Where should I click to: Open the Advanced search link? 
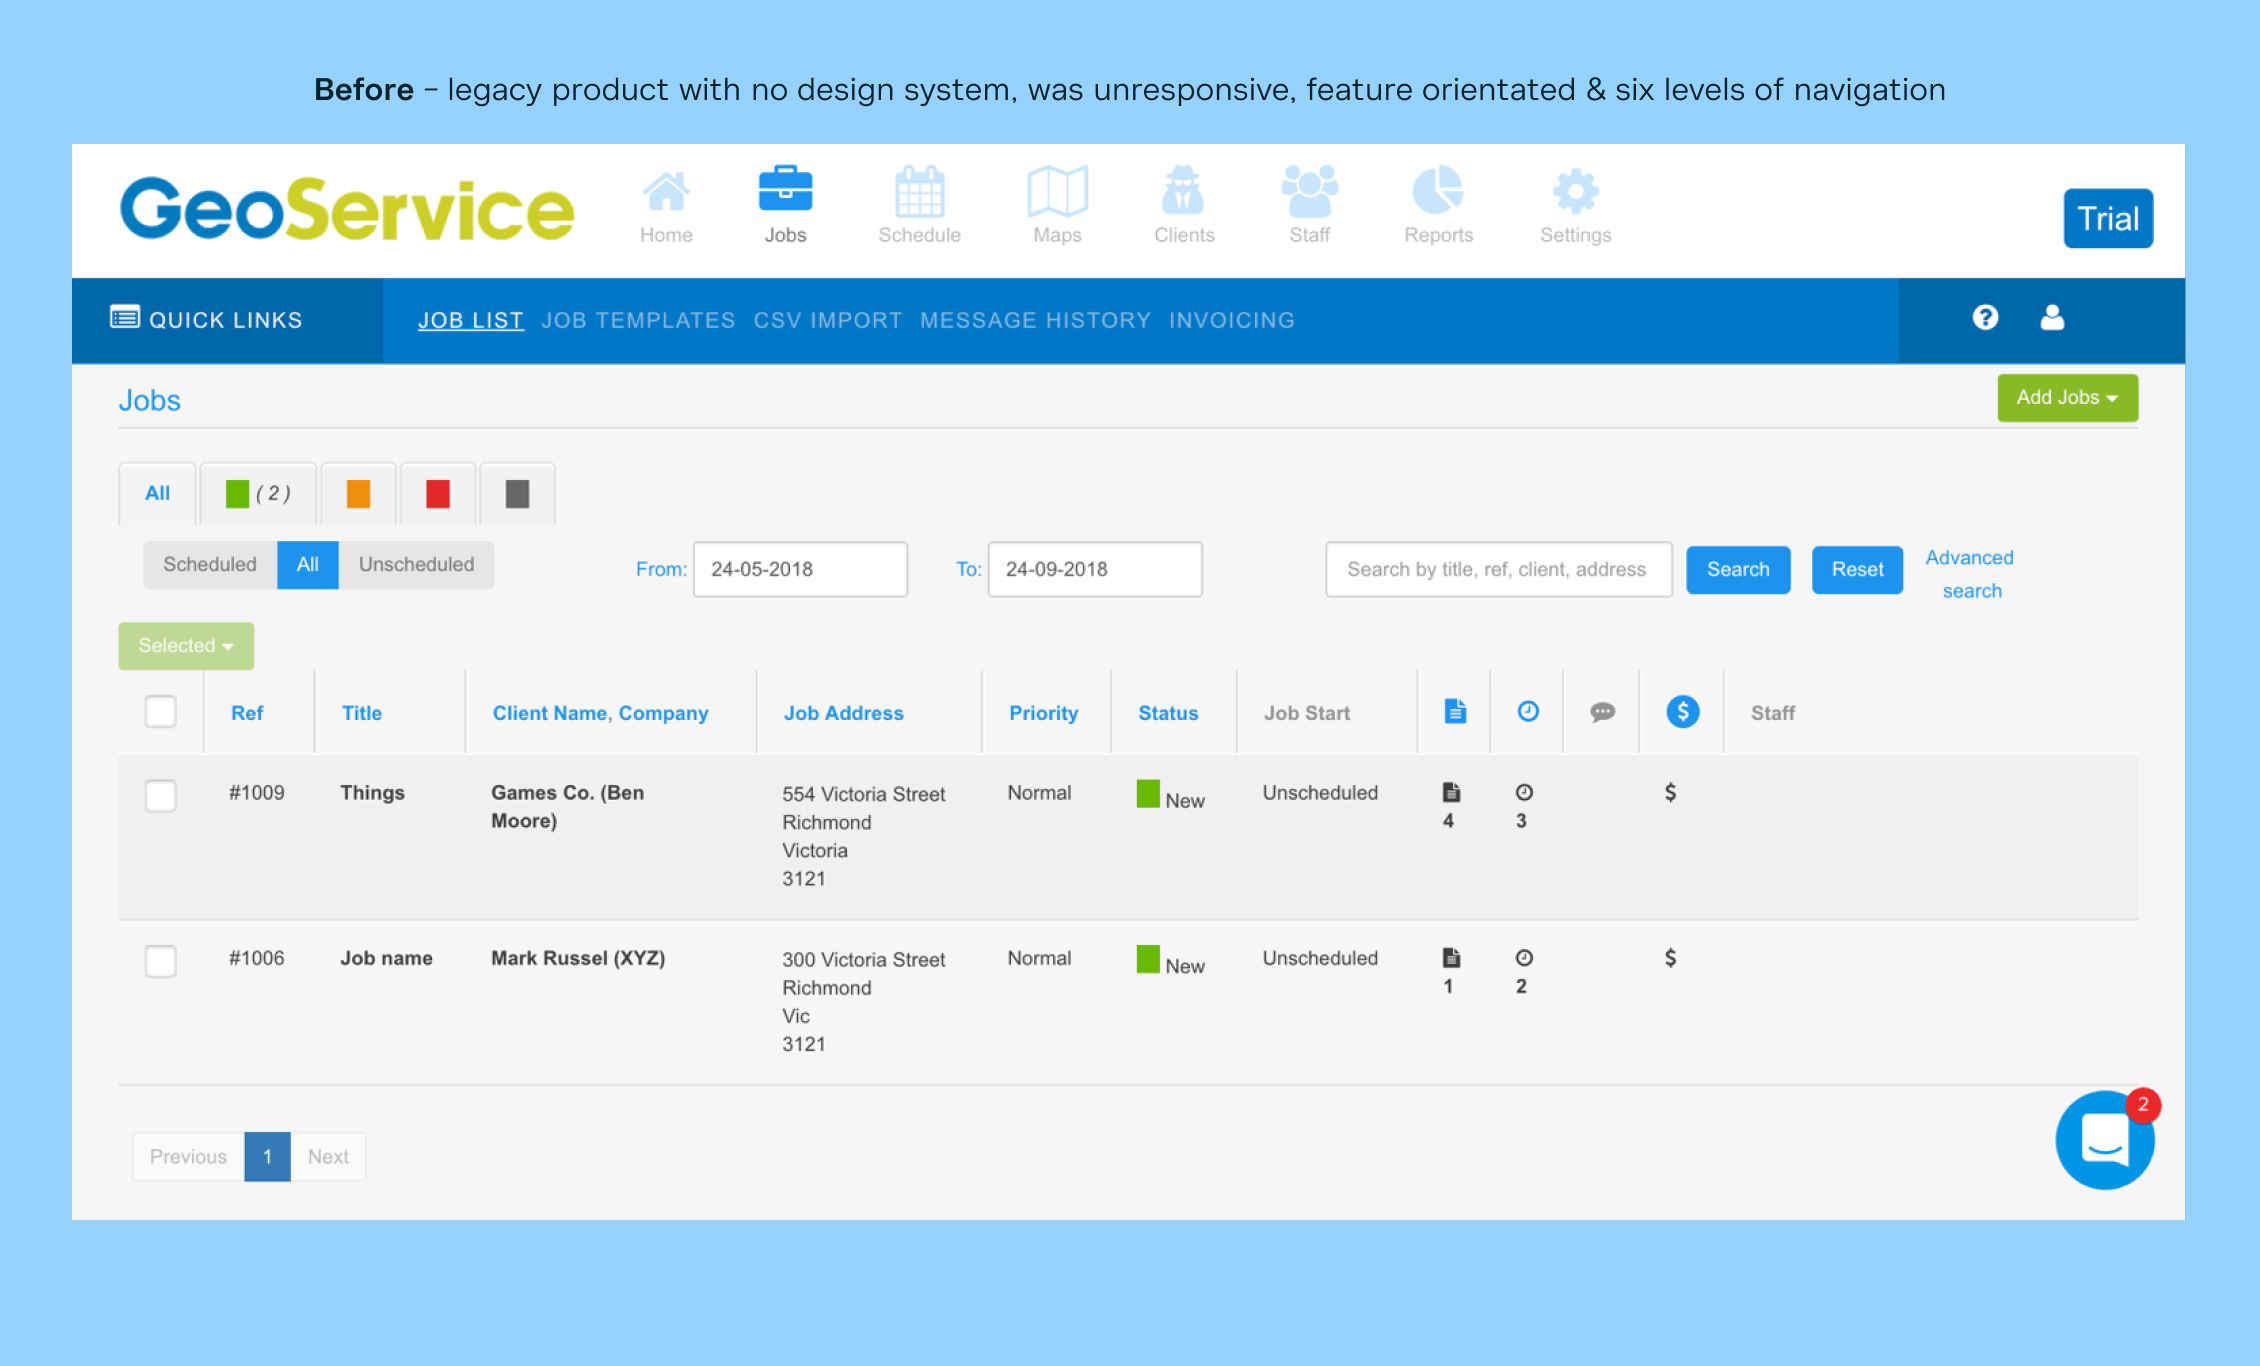coord(1970,574)
